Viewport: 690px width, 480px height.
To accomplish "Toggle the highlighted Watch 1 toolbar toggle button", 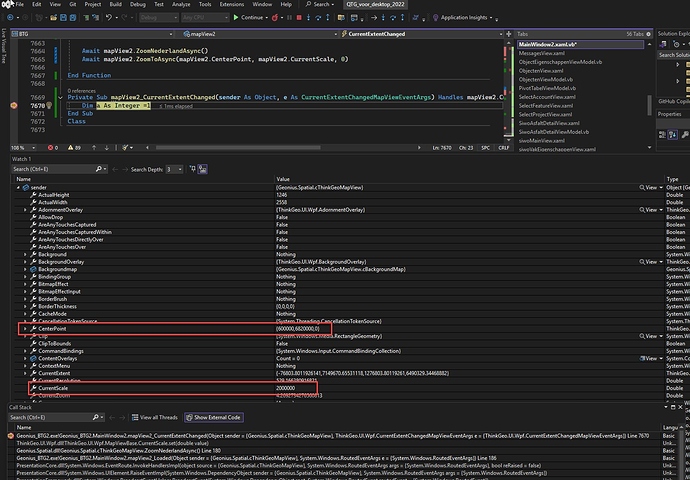I will pos(202,169).
